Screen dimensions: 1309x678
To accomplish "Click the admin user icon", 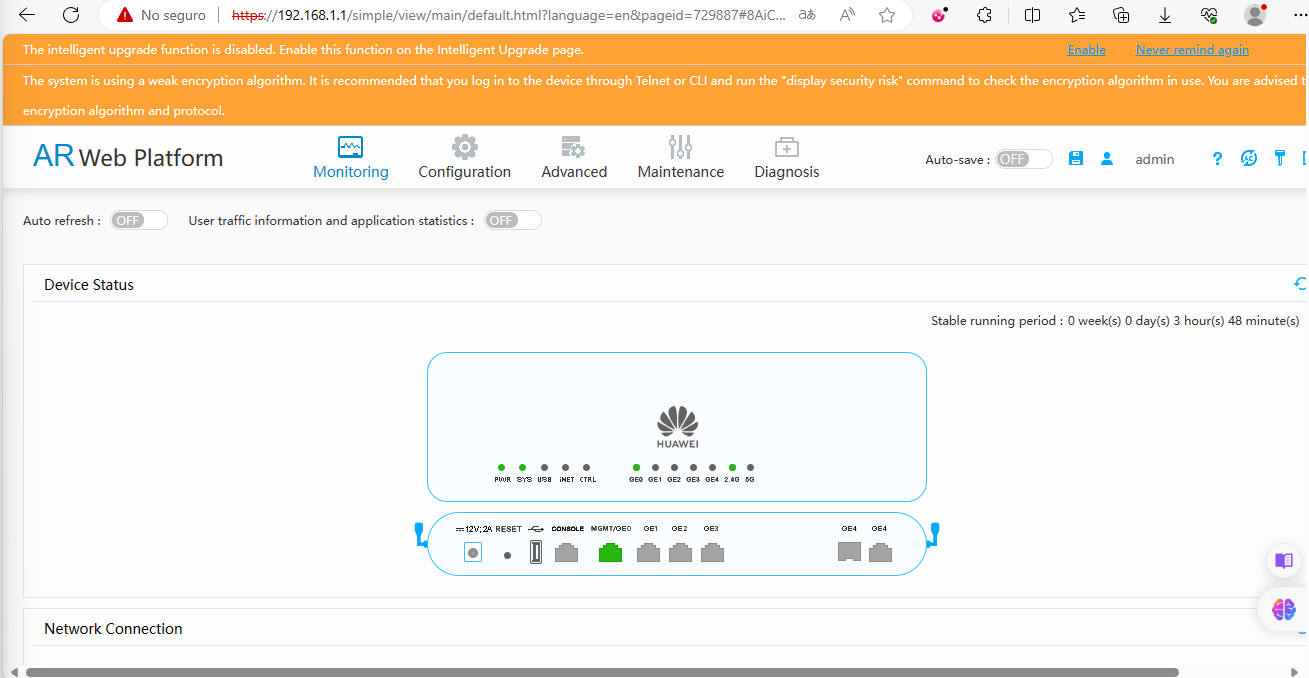I will [1107, 159].
